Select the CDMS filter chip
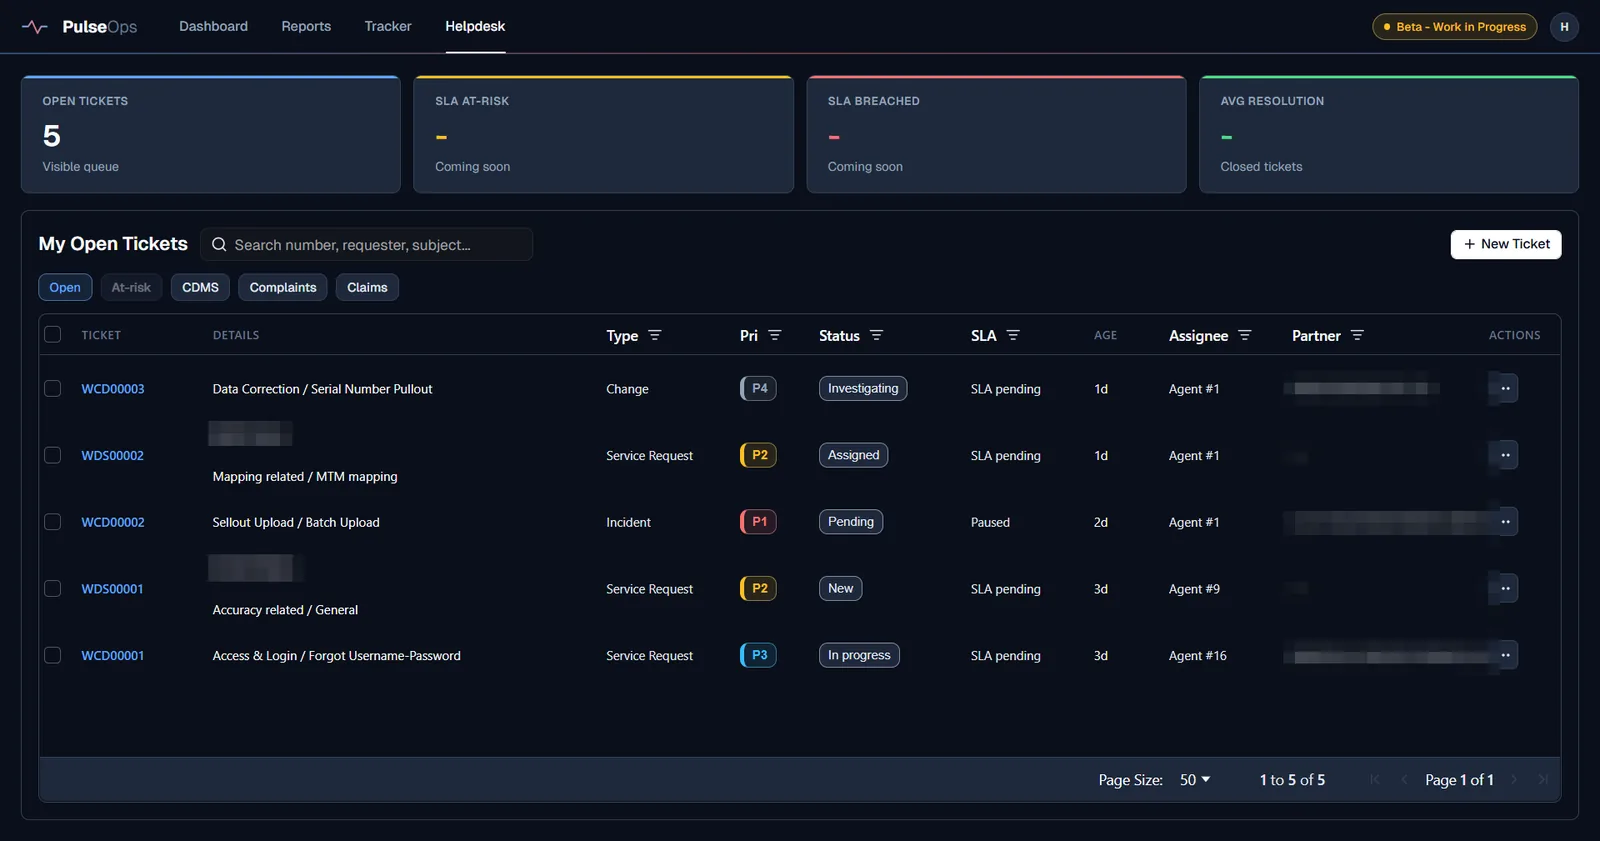The height and width of the screenshot is (841, 1600). pyautogui.click(x=200, y=287)
